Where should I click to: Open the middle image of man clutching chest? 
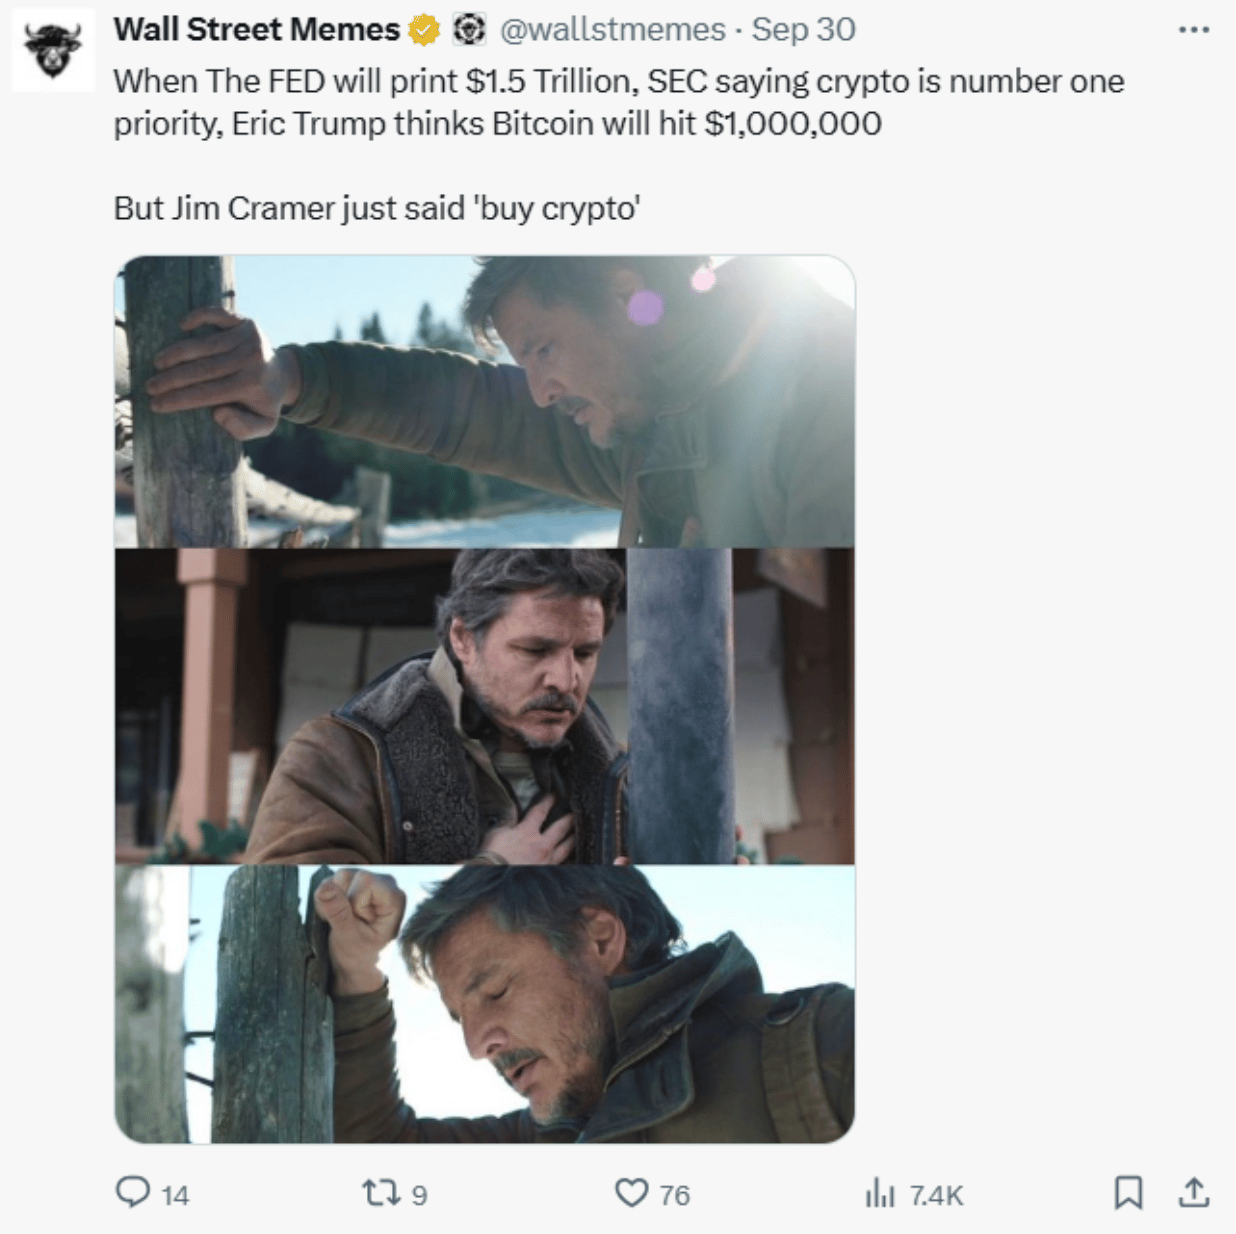[x=485, y=706]
